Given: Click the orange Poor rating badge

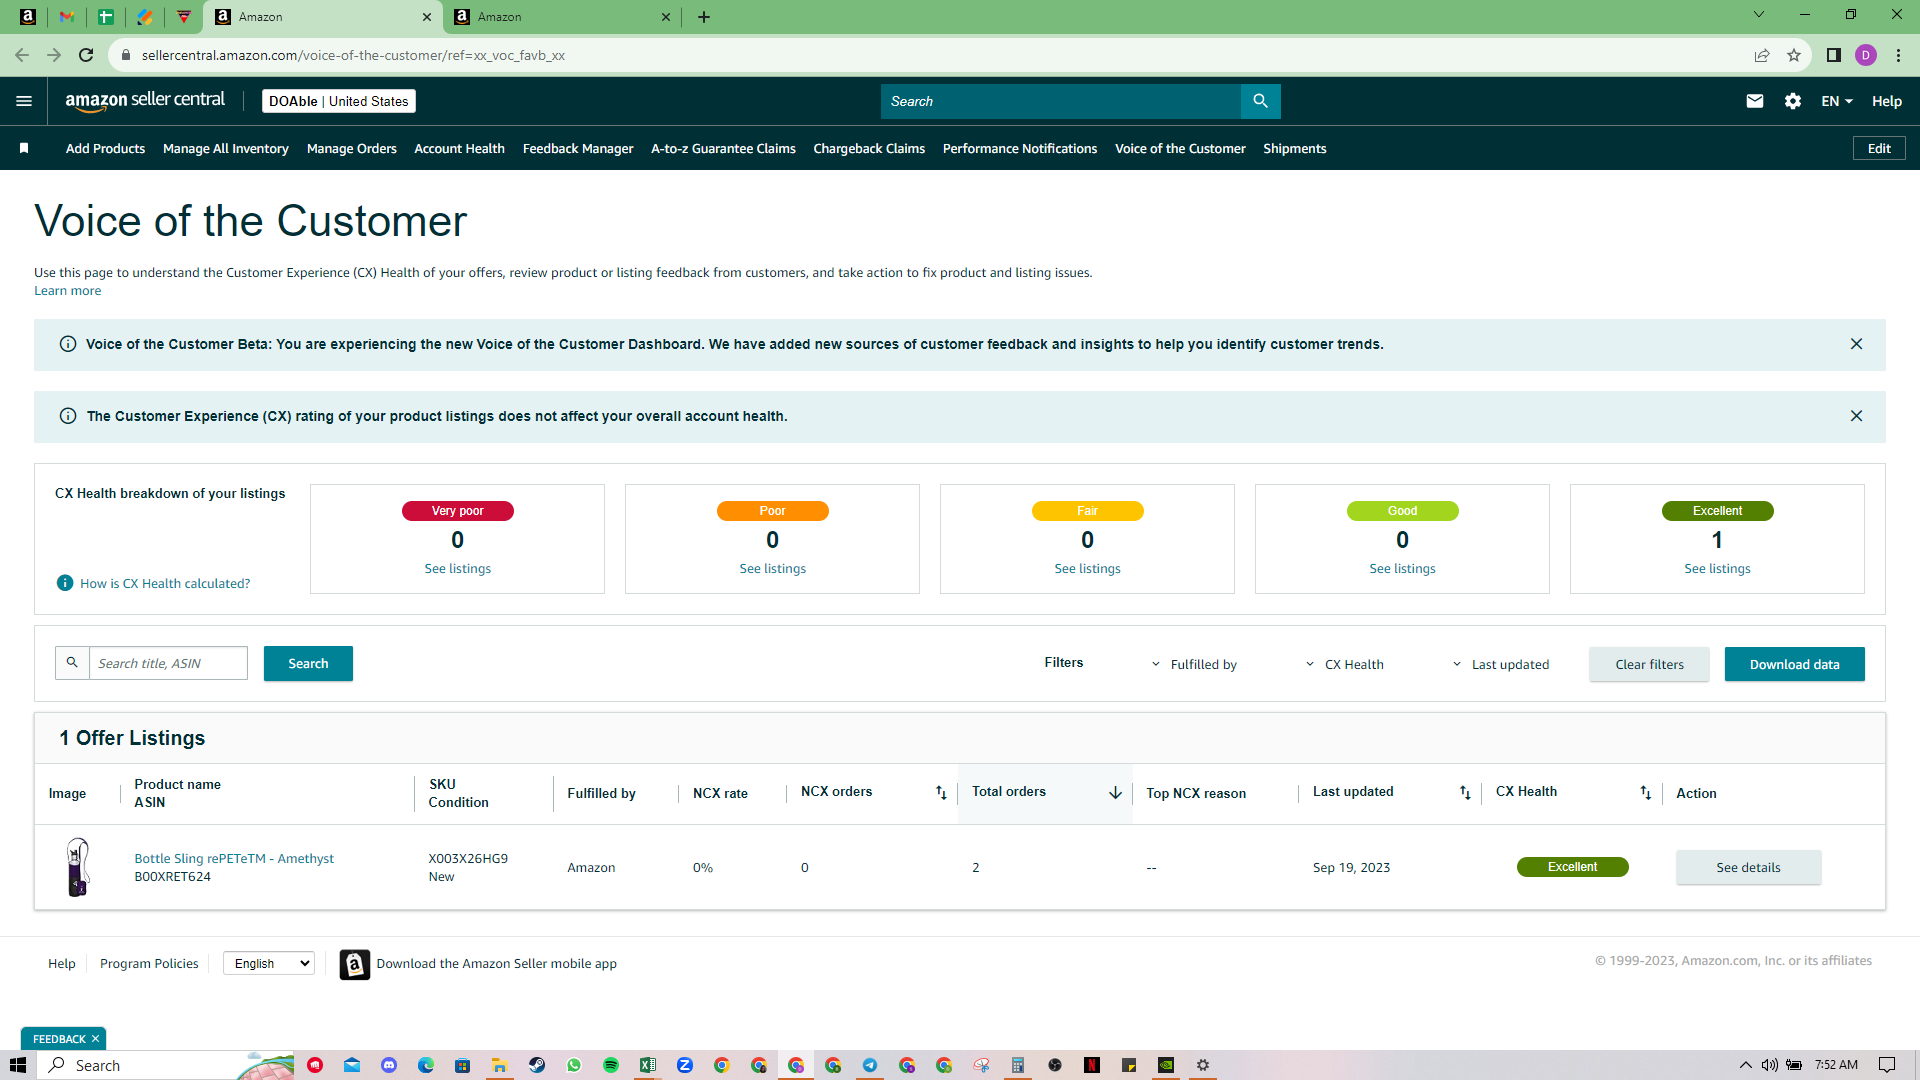Looking at the screenshot, I should click(x=773, y=511).
